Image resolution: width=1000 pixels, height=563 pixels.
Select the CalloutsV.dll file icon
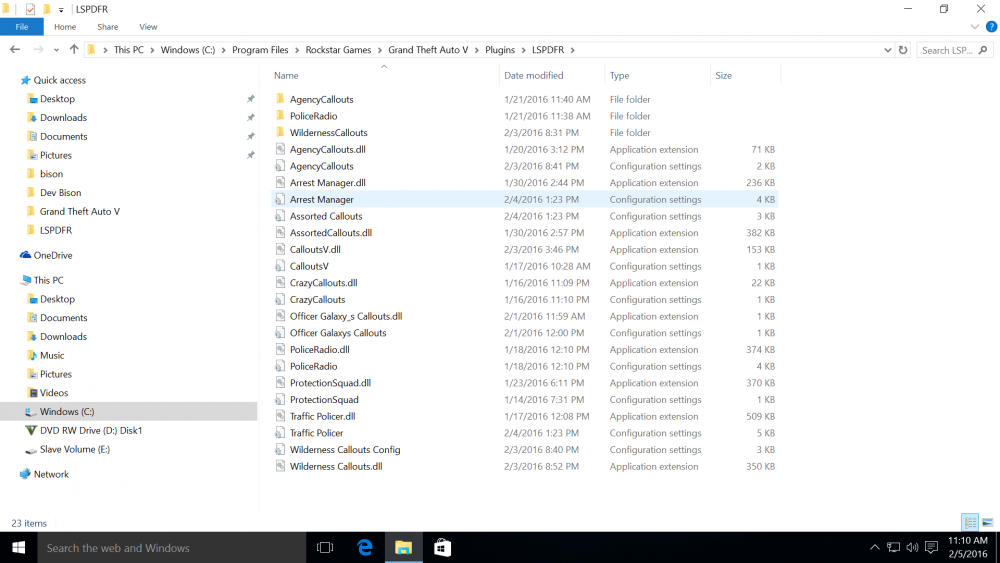280,249
